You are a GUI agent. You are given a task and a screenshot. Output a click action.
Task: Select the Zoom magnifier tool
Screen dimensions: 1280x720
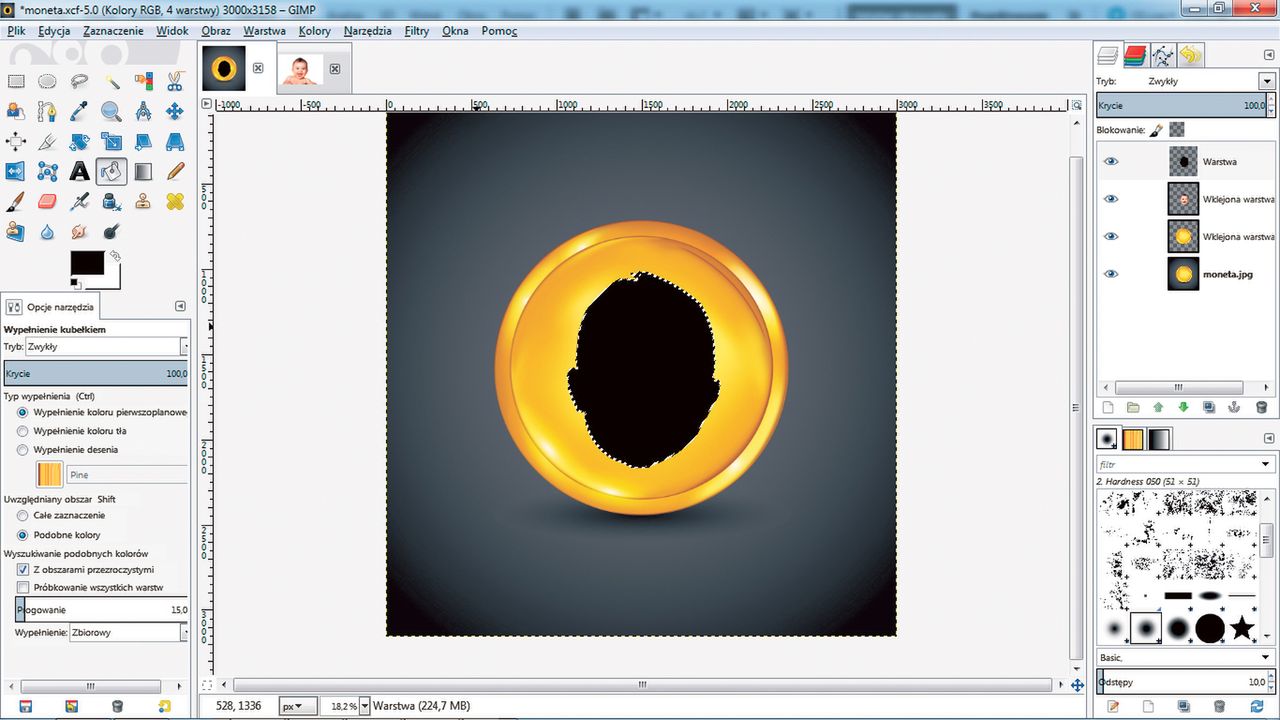111,111
